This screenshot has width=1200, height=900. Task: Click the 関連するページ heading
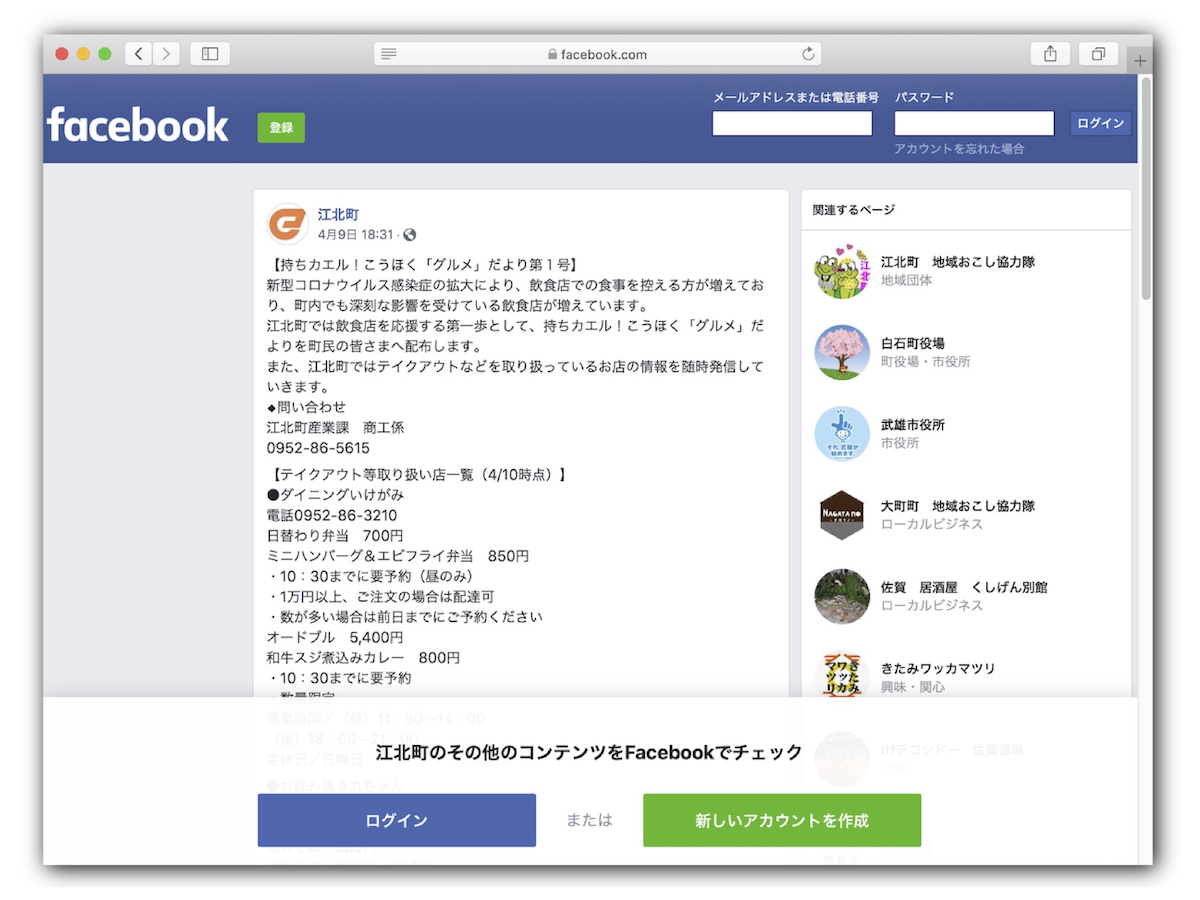tap(854, 210)
